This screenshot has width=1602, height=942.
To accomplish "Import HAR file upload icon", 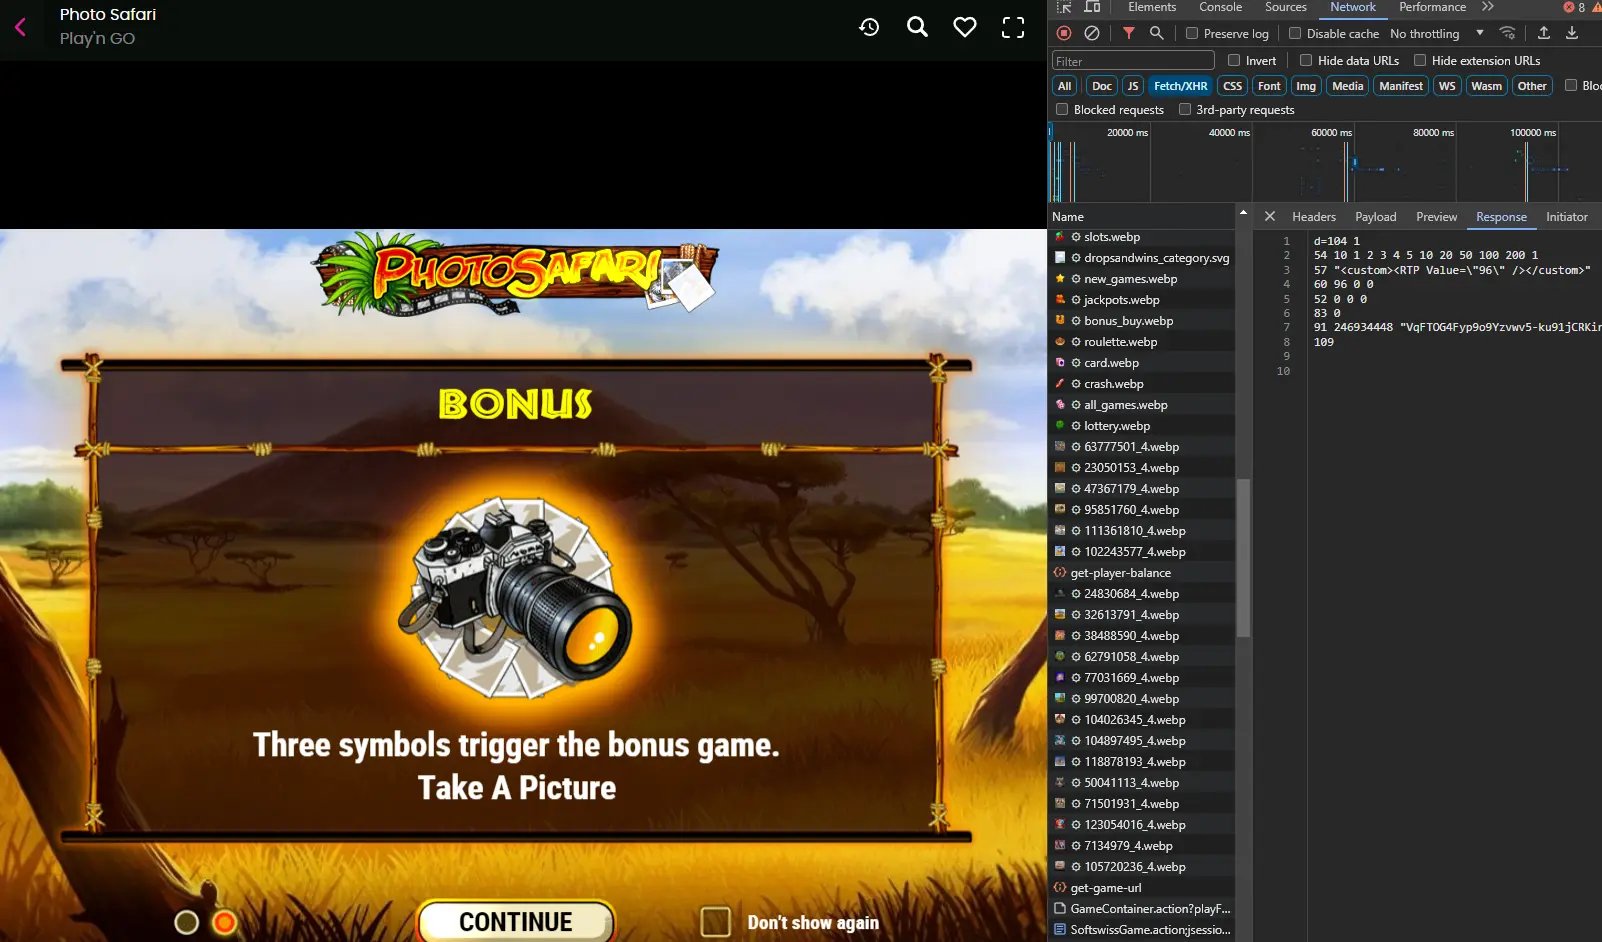I will (x=1543, y=33).
